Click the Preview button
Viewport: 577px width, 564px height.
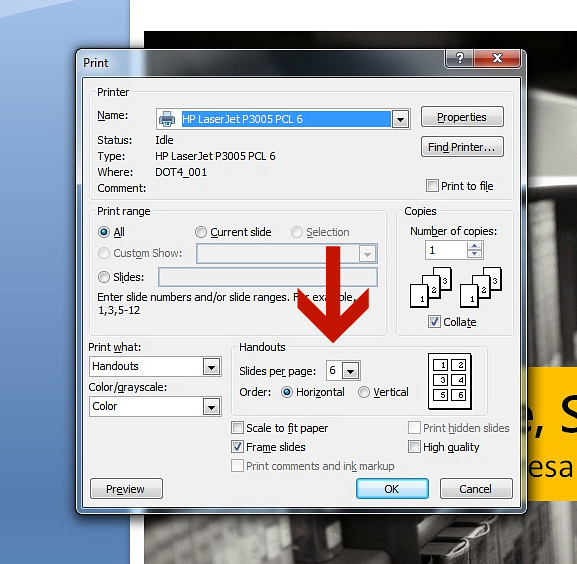(x=126, y=489)
